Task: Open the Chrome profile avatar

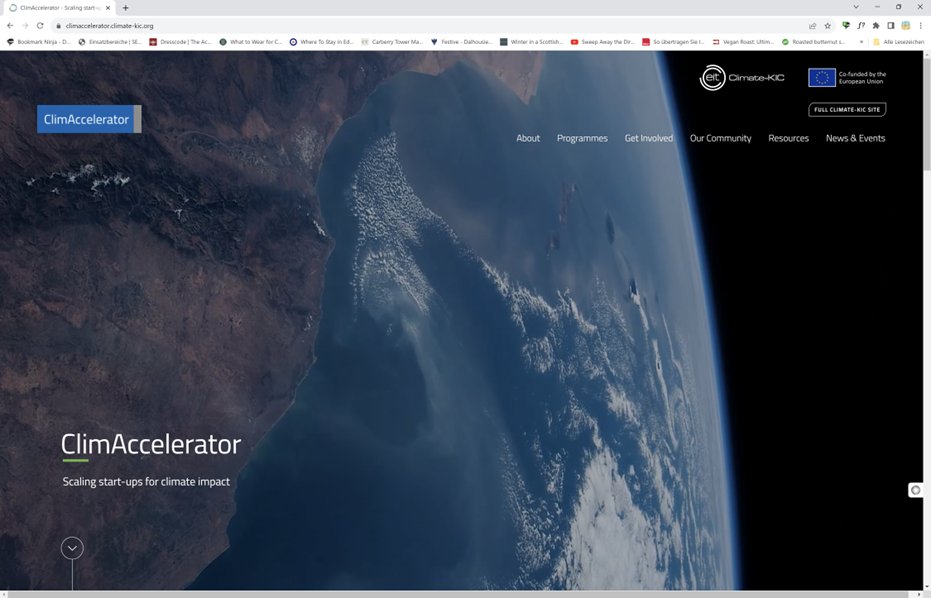Action: click(905, 26)
